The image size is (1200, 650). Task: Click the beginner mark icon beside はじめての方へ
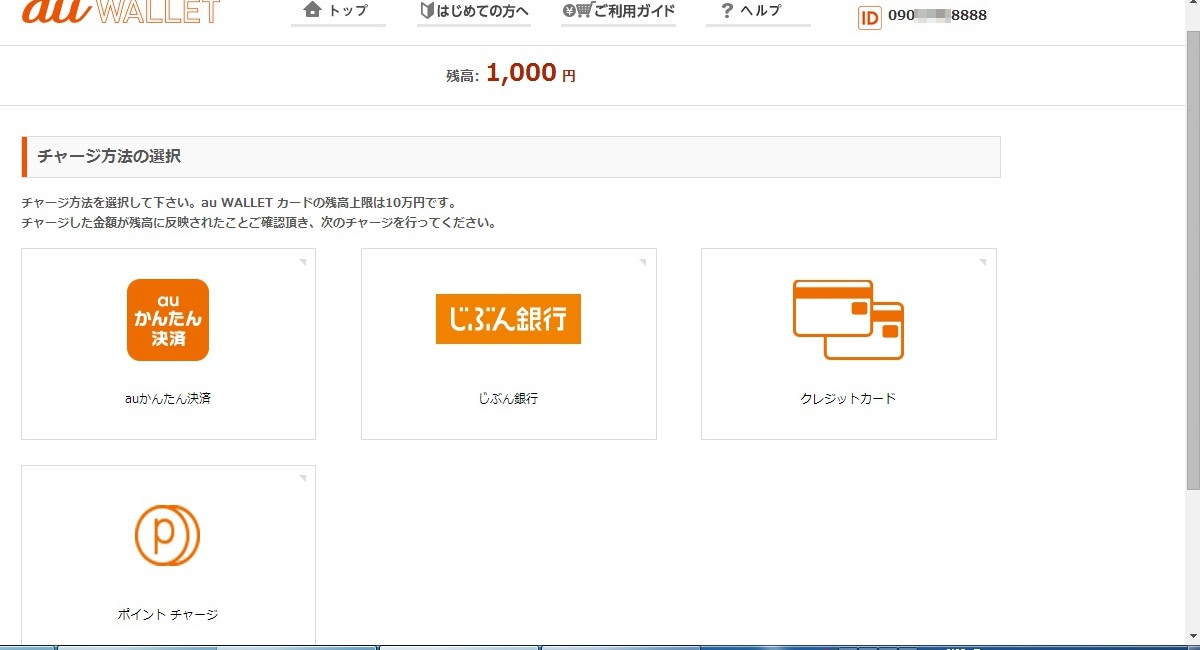[x=427, y=11]
